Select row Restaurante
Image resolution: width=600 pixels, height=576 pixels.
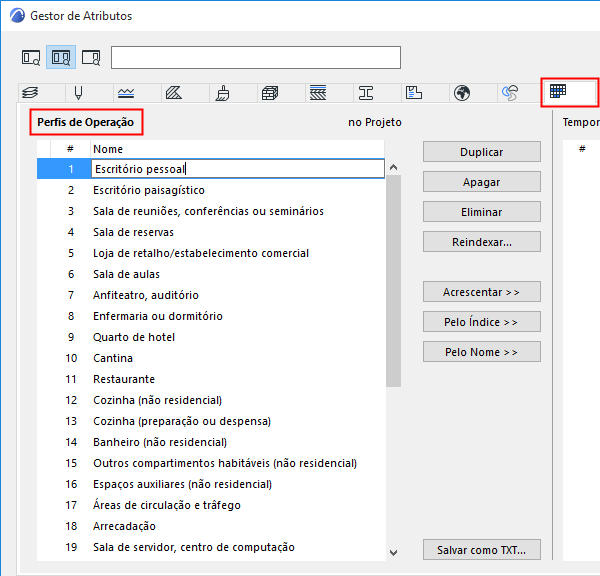click(211, 379)
